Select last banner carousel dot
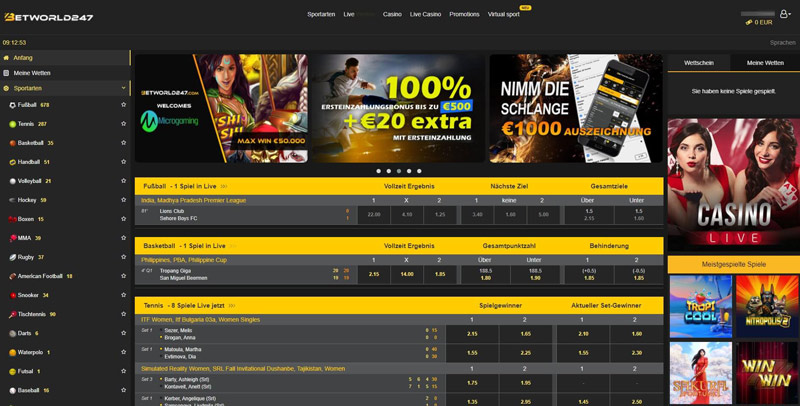 [x=419, y=171]
